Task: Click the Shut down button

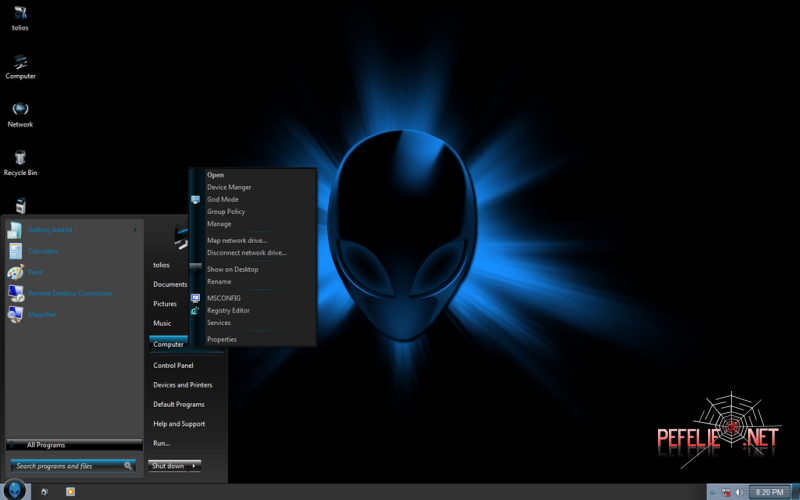Action: [168, 466]
